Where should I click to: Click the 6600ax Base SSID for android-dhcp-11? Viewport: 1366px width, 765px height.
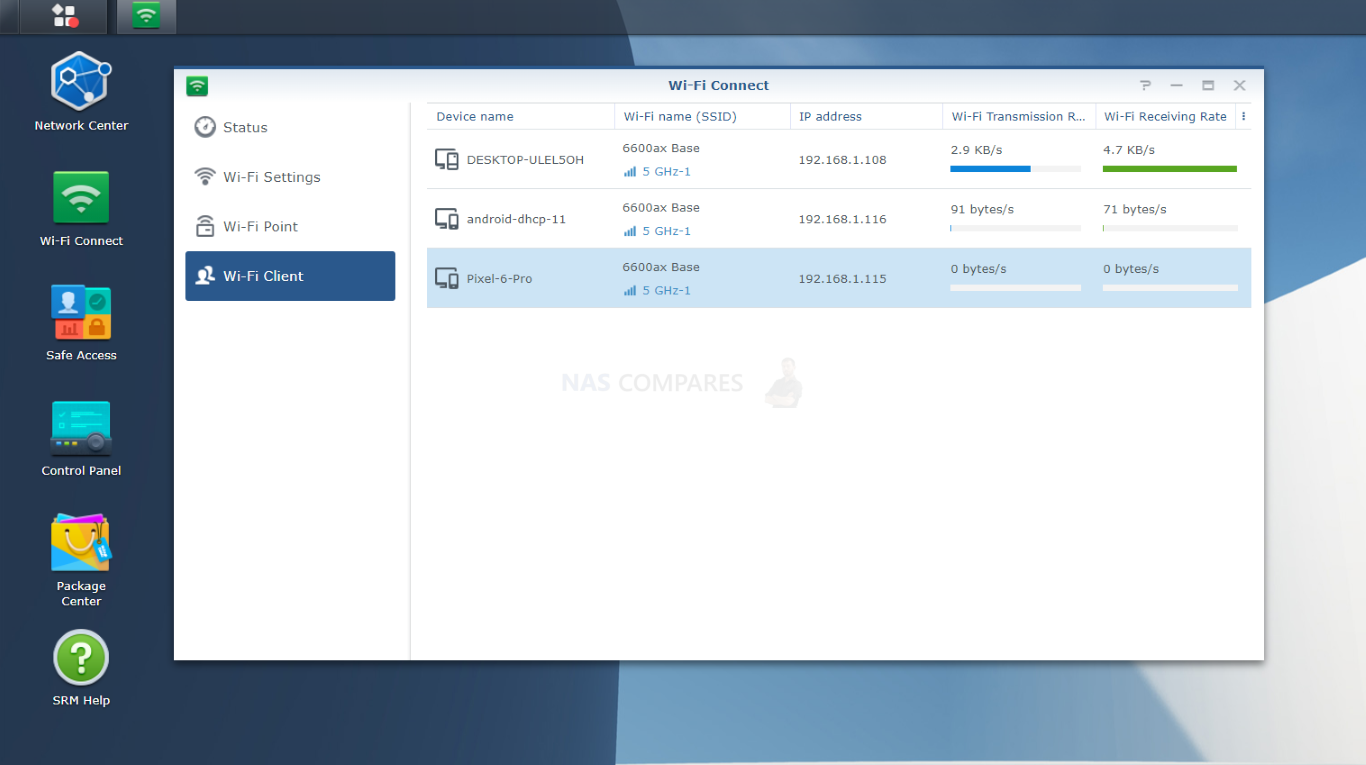coord(661,208)
